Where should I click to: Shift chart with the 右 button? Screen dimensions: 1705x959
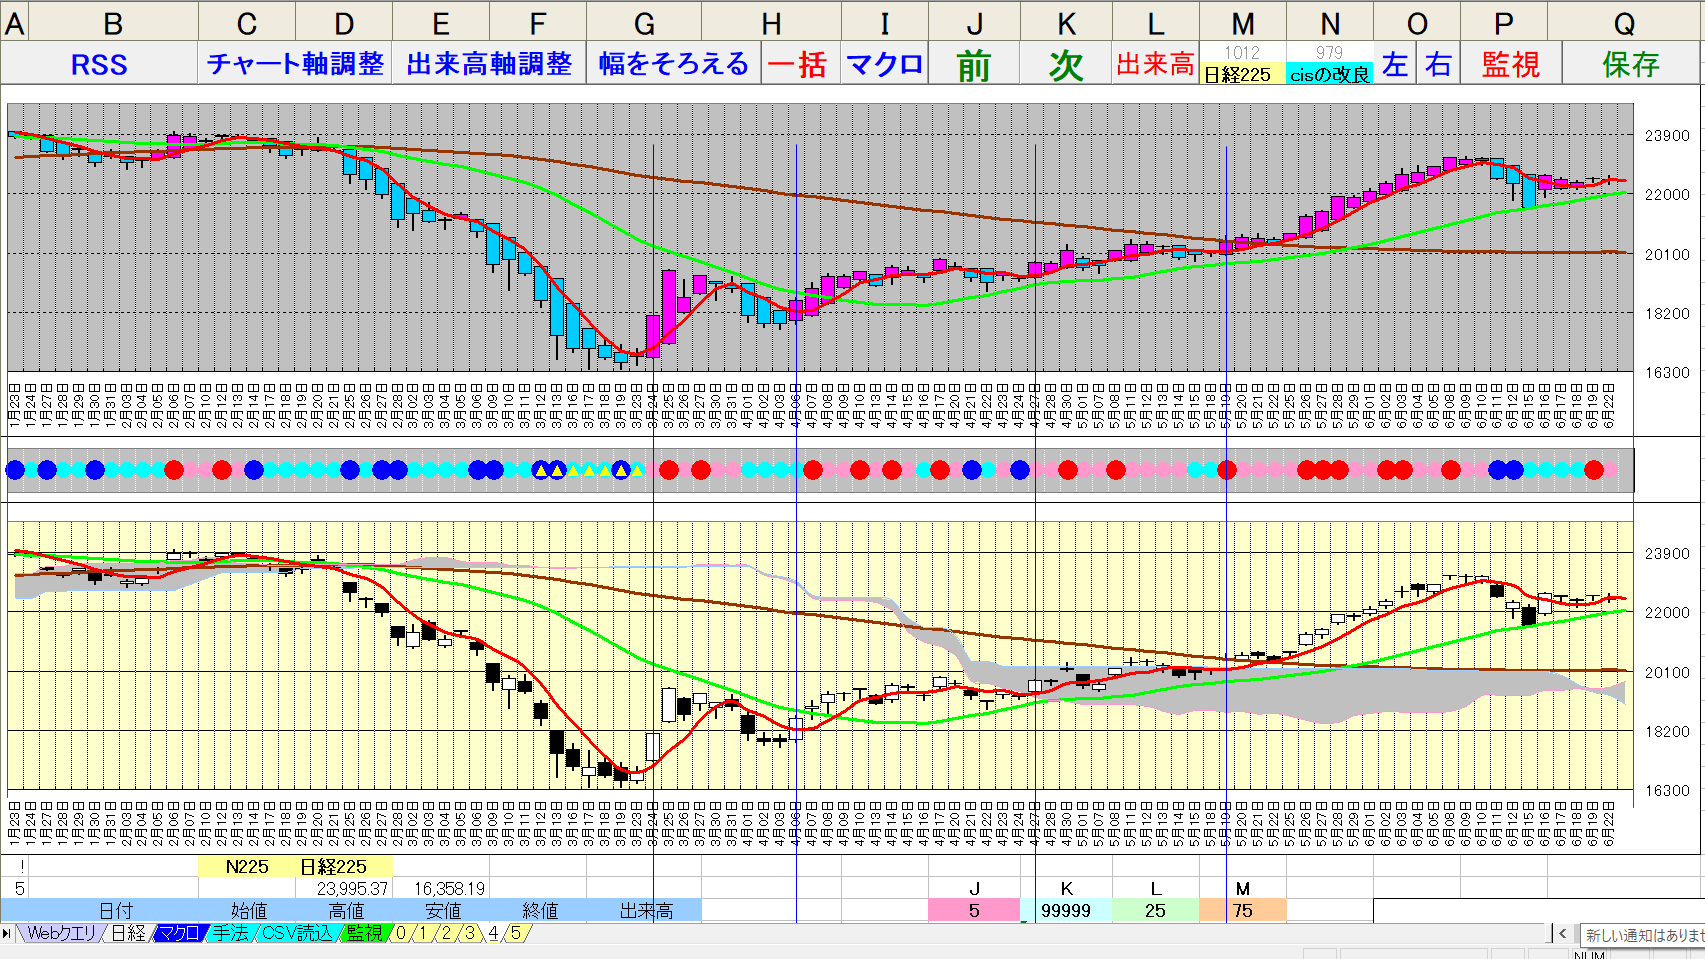(1438, 63)
